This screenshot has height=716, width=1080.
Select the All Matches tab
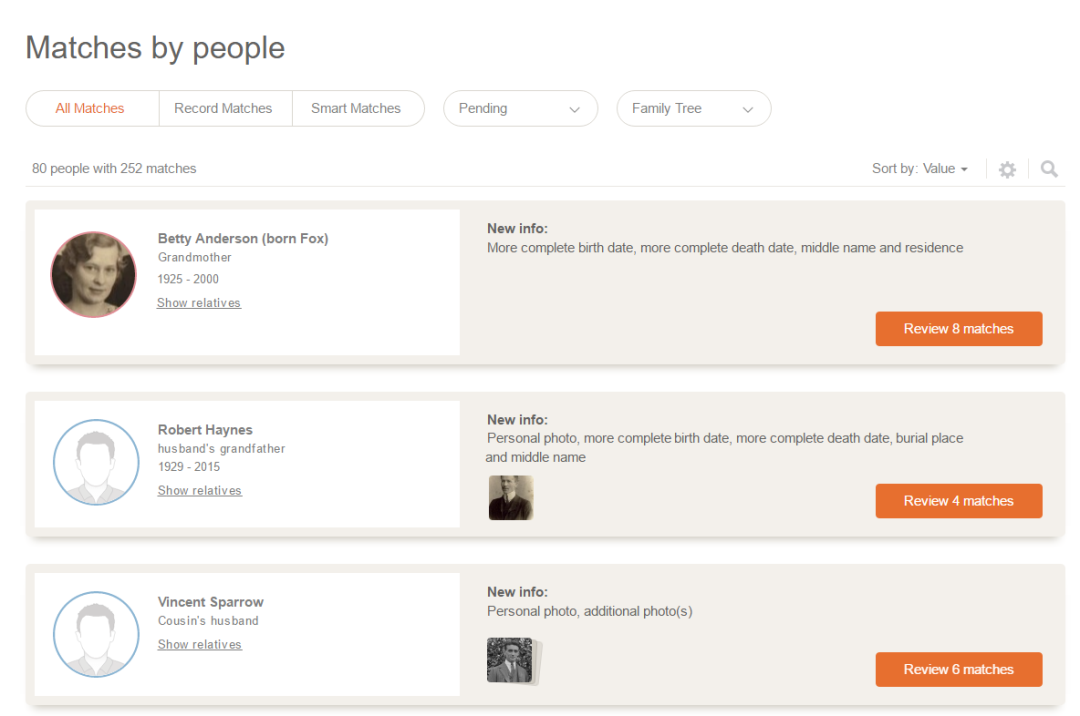(90, 109)
